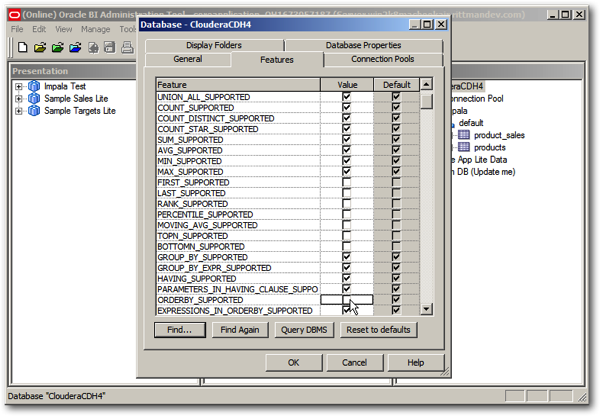Click LAST_SUPPORTED Default column checkbox
The image size is (600, 416).
coord(396,193)
